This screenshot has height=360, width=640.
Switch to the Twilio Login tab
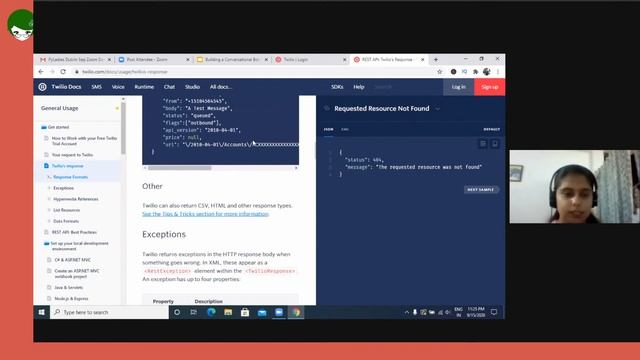[310, 60]
